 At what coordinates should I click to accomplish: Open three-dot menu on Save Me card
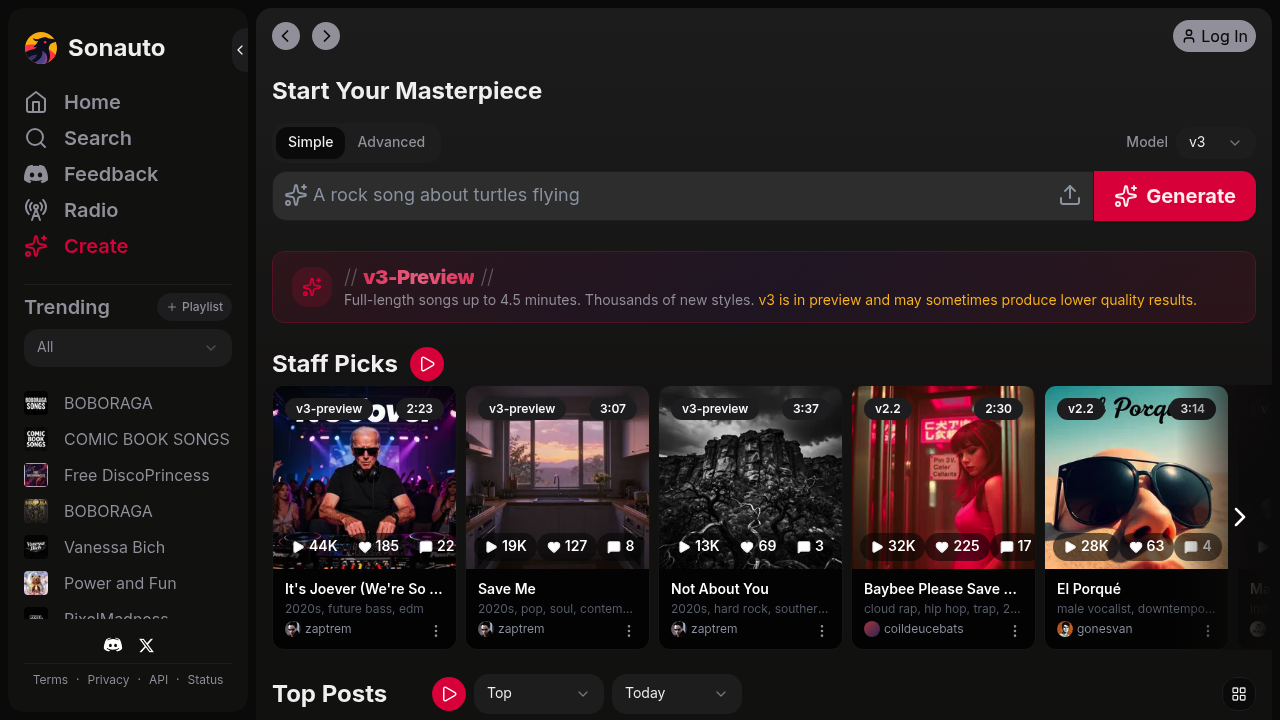[x=629, y=630]
